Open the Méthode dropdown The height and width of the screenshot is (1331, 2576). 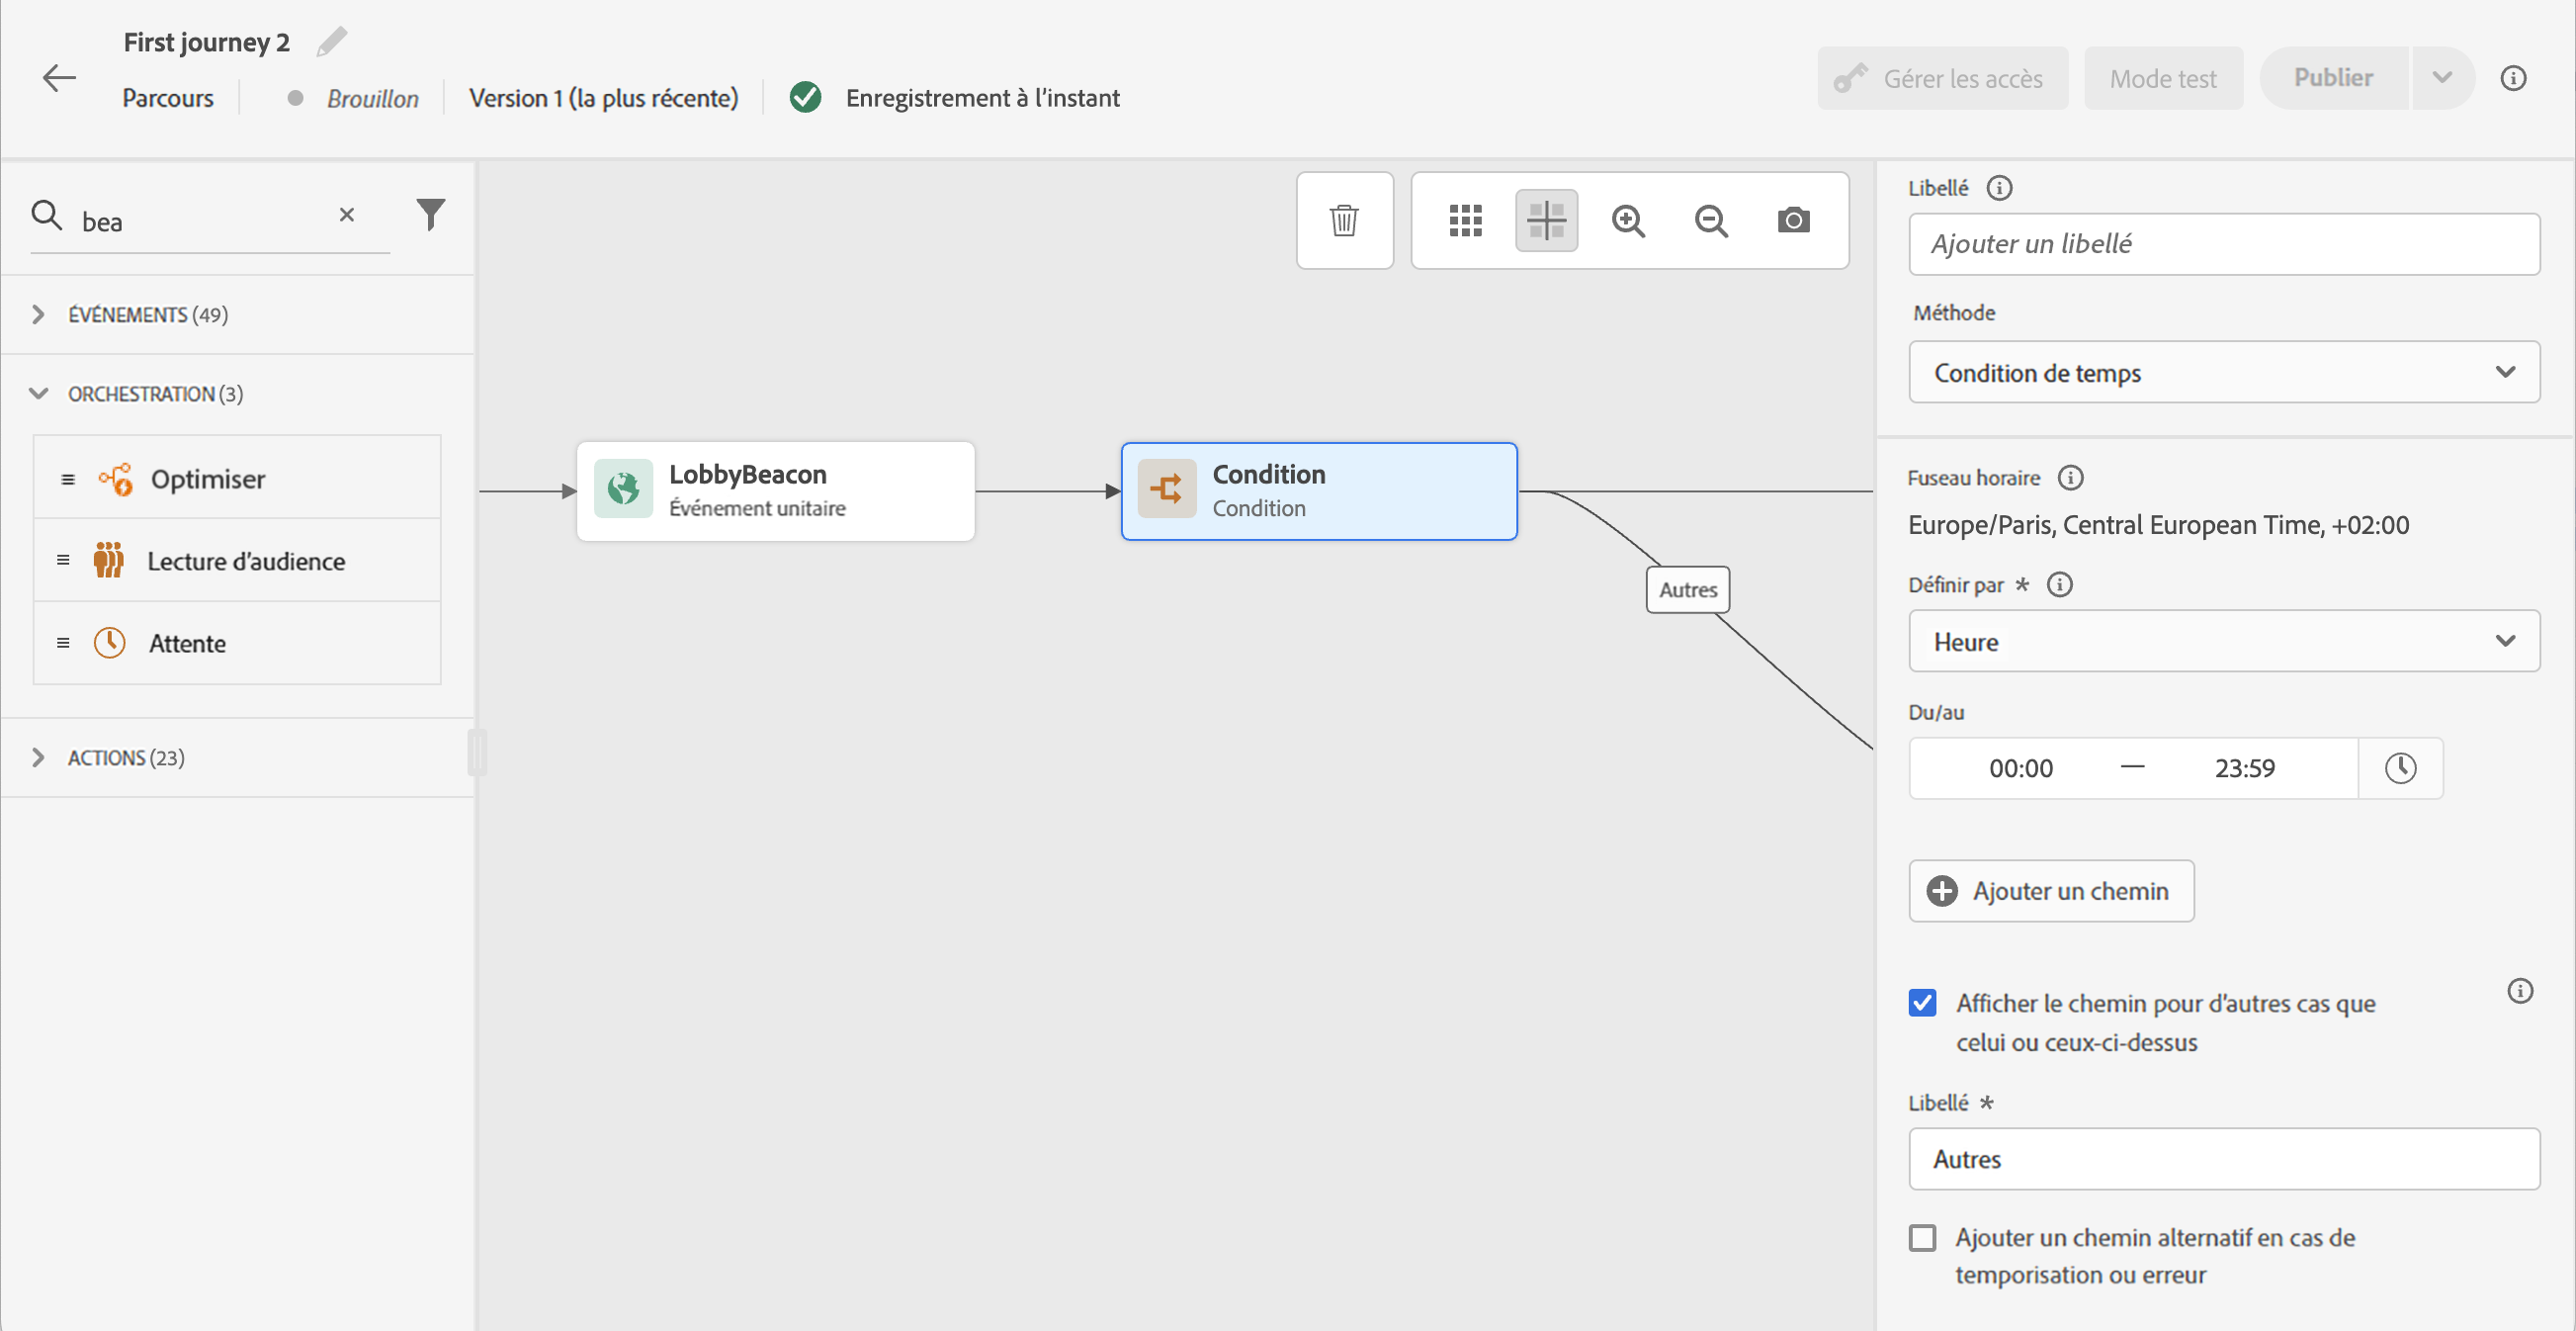pyautogui.click(x=2223, y=372)
